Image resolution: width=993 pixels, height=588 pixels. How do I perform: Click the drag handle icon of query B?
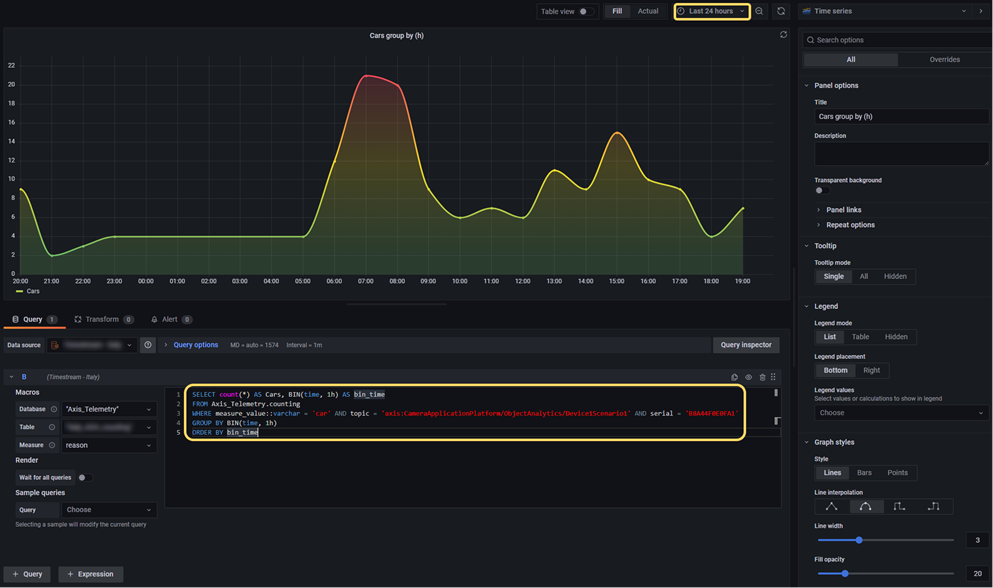click(x=773, y=377)
